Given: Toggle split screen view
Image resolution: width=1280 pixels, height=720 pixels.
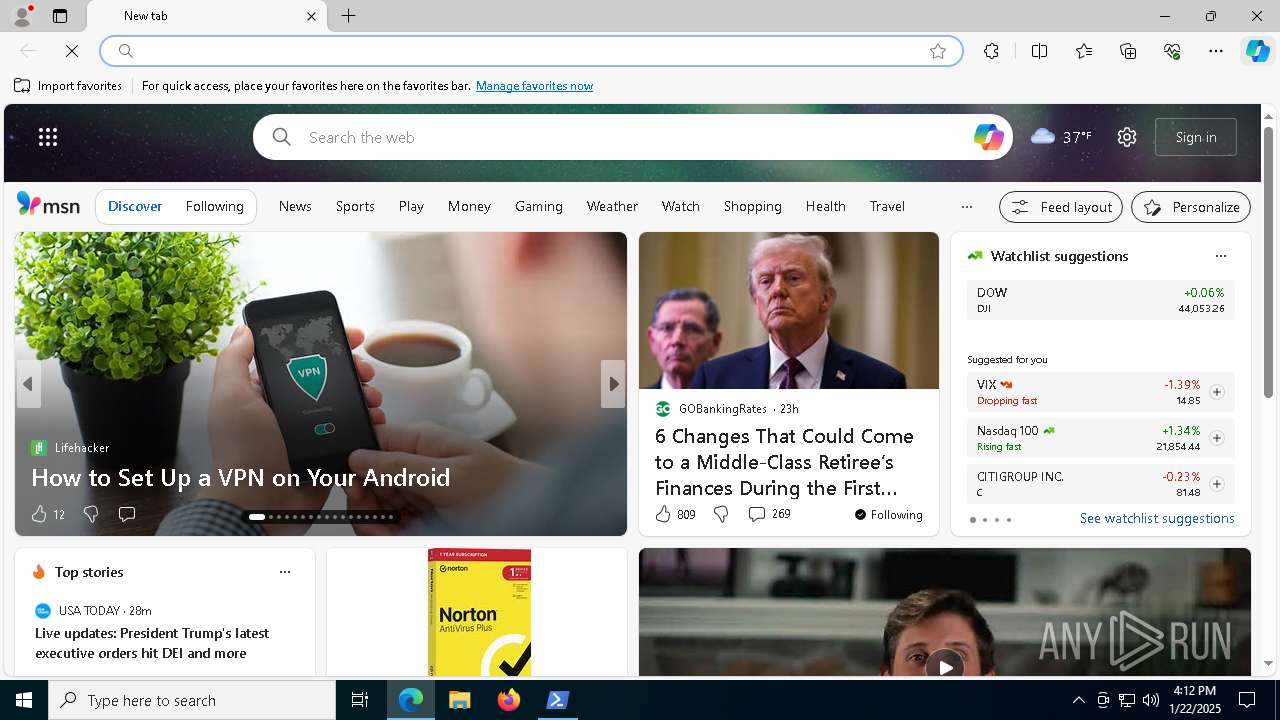Looking at the screenshot, I should [x=1039, y=51].
